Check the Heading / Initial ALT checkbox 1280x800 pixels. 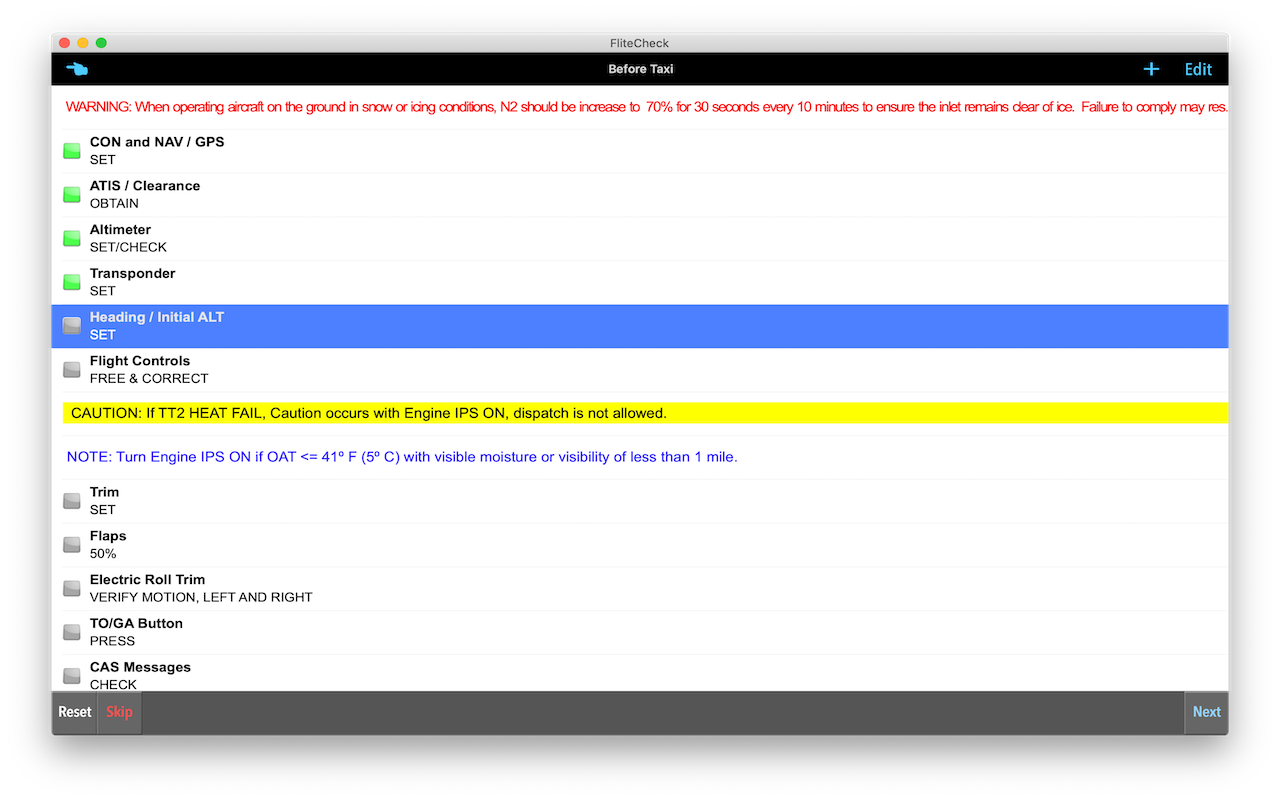pos(72,326)
